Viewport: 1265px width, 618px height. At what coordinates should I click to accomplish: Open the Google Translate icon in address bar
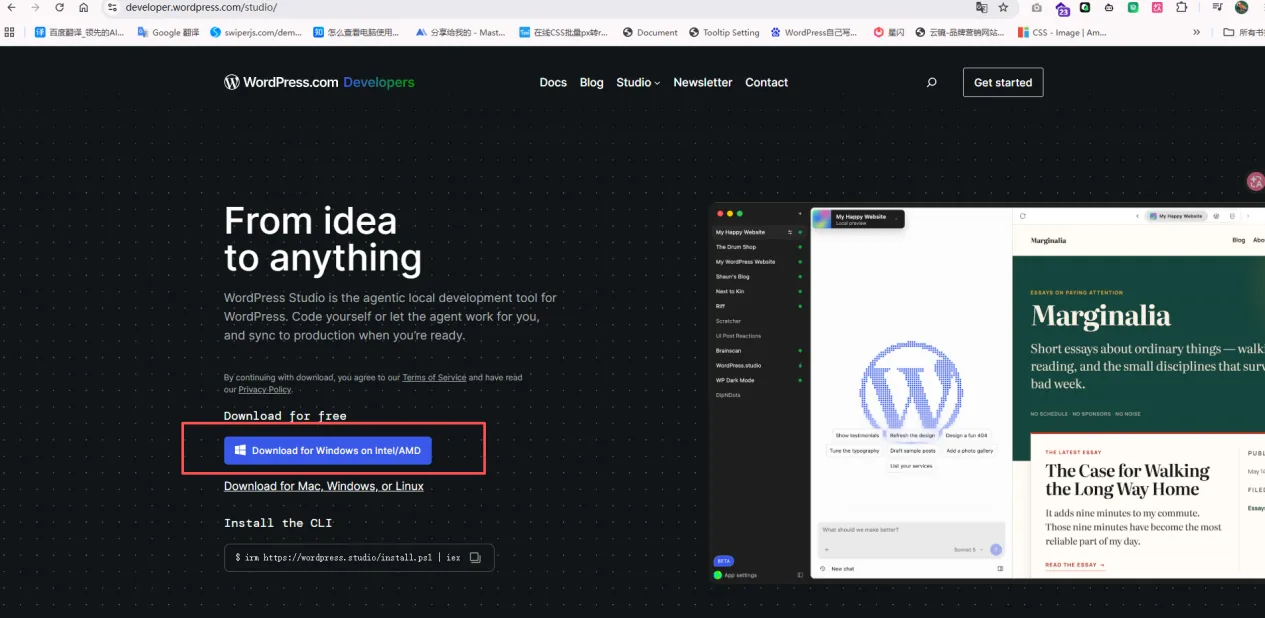tap(981, 7)
